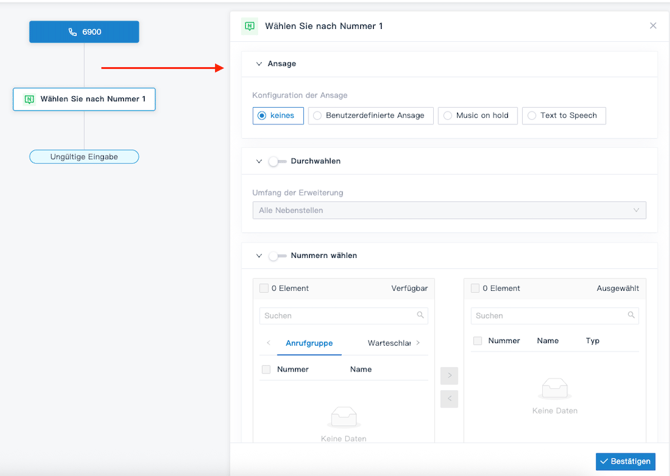This screenshot has height=476, width=670.
Task: Click the Bestätigen button
Action: (625, 461)
